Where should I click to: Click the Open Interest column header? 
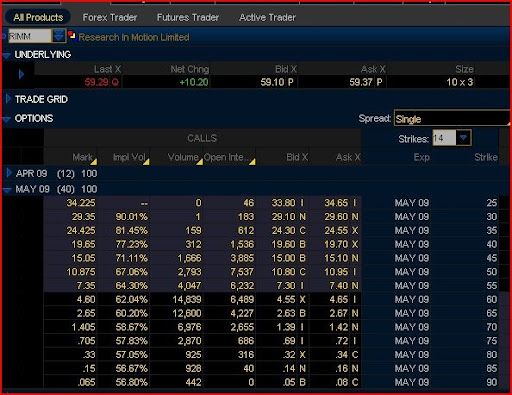click(x=226, y=157)
